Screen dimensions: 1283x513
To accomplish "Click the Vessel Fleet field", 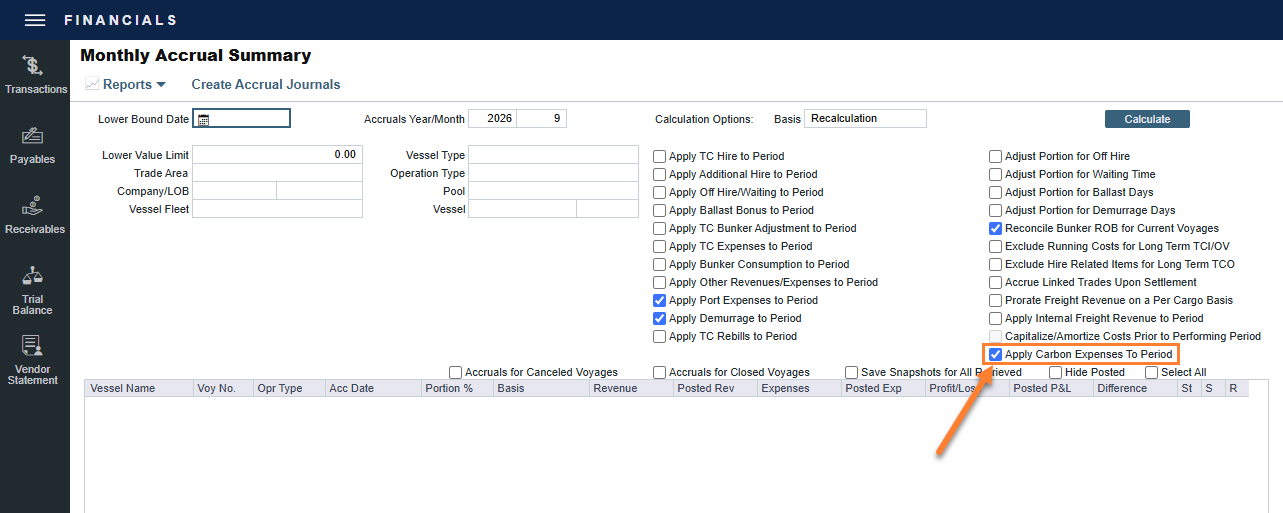I will [277, 209].
